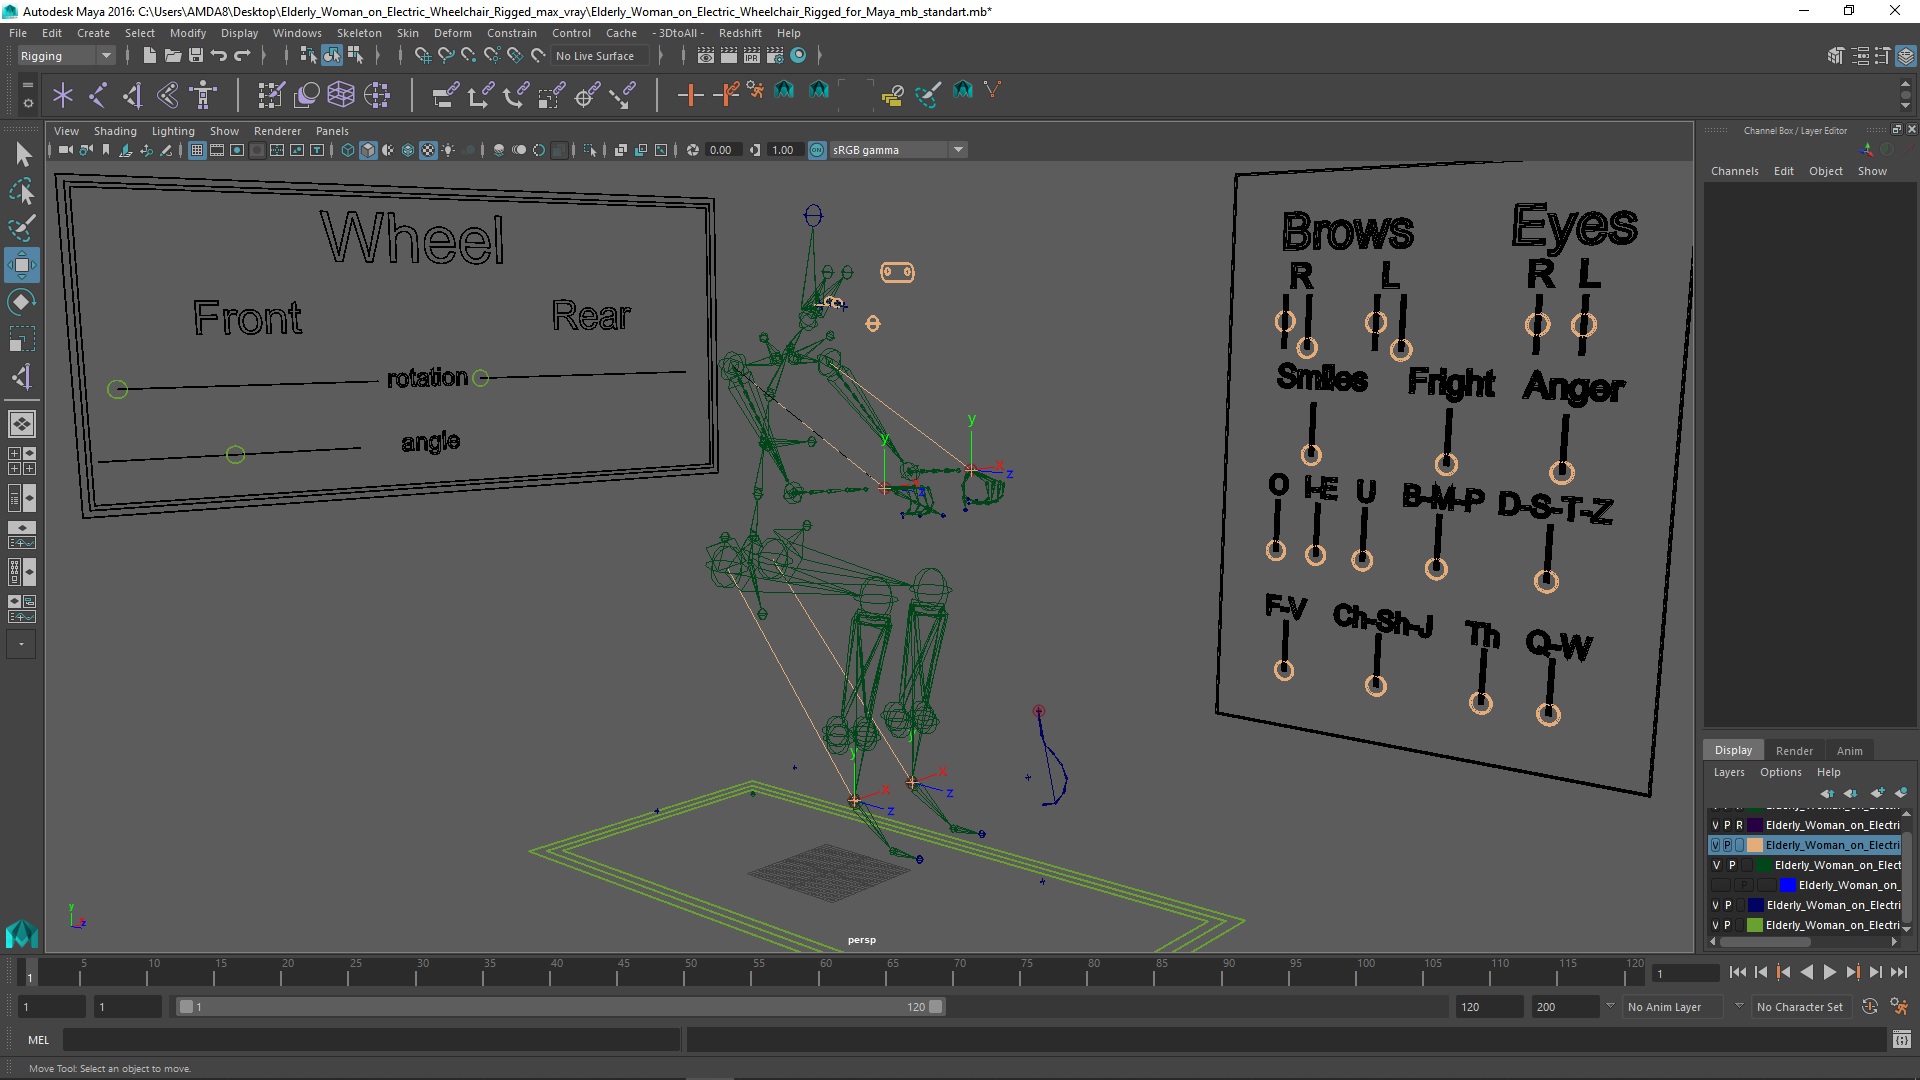This screenshot has height=1080, width=1920.
Task: Switch to the Anim layer tab
Action: [1850, 751]
